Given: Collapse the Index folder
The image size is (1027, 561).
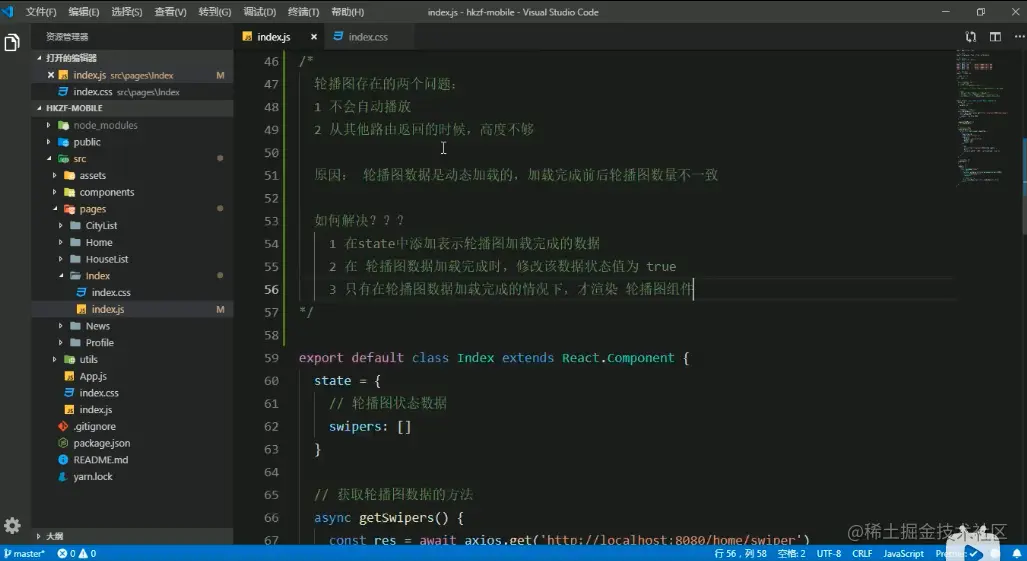Looking at the screenshot, I should pyautogui.click(x=61, y=276).
